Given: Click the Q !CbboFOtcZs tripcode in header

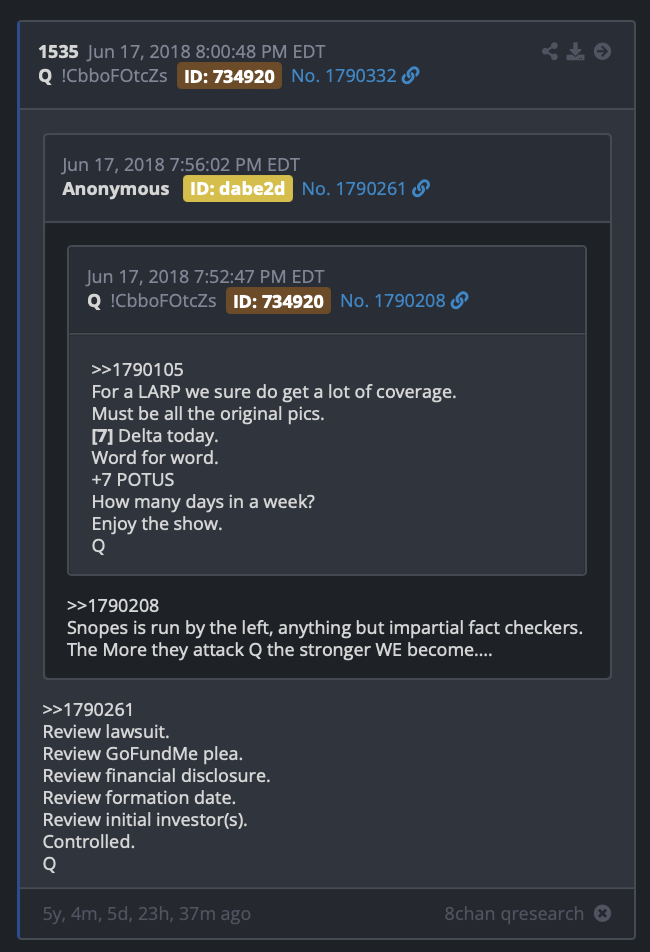Looking at the screenshot, I should [x=103, y=76].
